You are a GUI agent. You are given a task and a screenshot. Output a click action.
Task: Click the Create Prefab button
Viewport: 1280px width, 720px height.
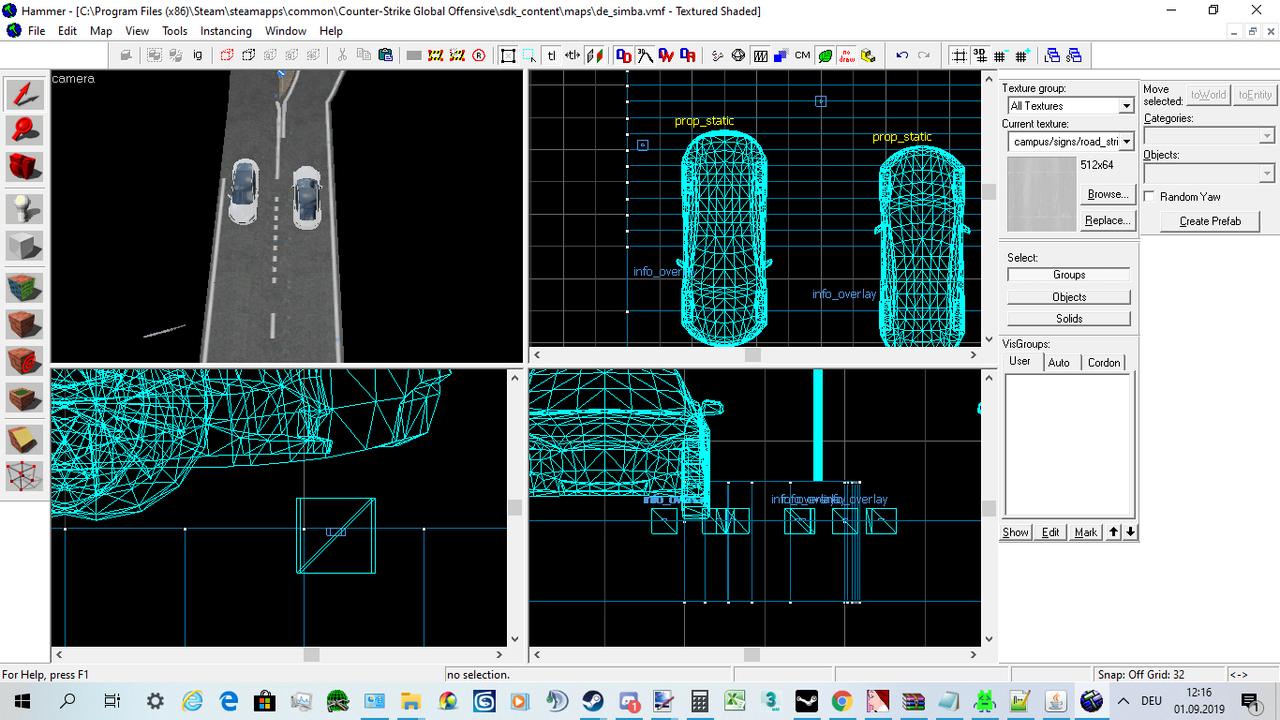pos(1210,221)
